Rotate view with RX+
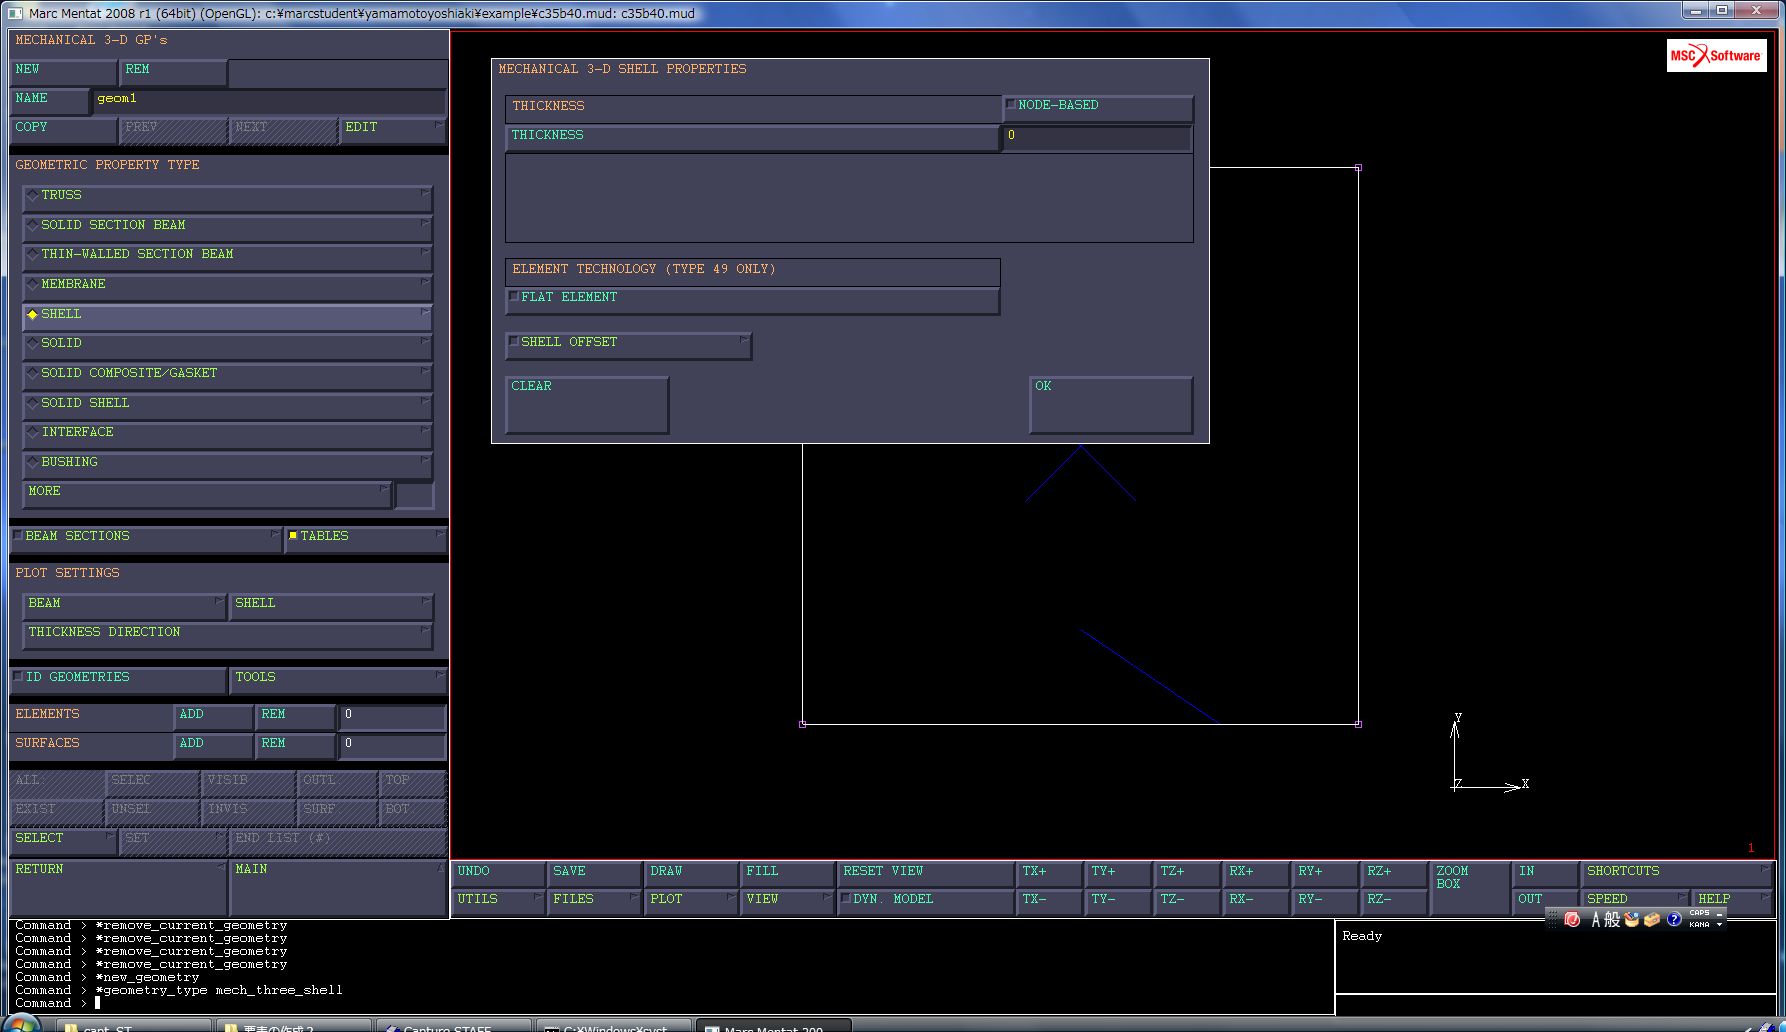The image size is (1786, 1032). pos(1255,873)
